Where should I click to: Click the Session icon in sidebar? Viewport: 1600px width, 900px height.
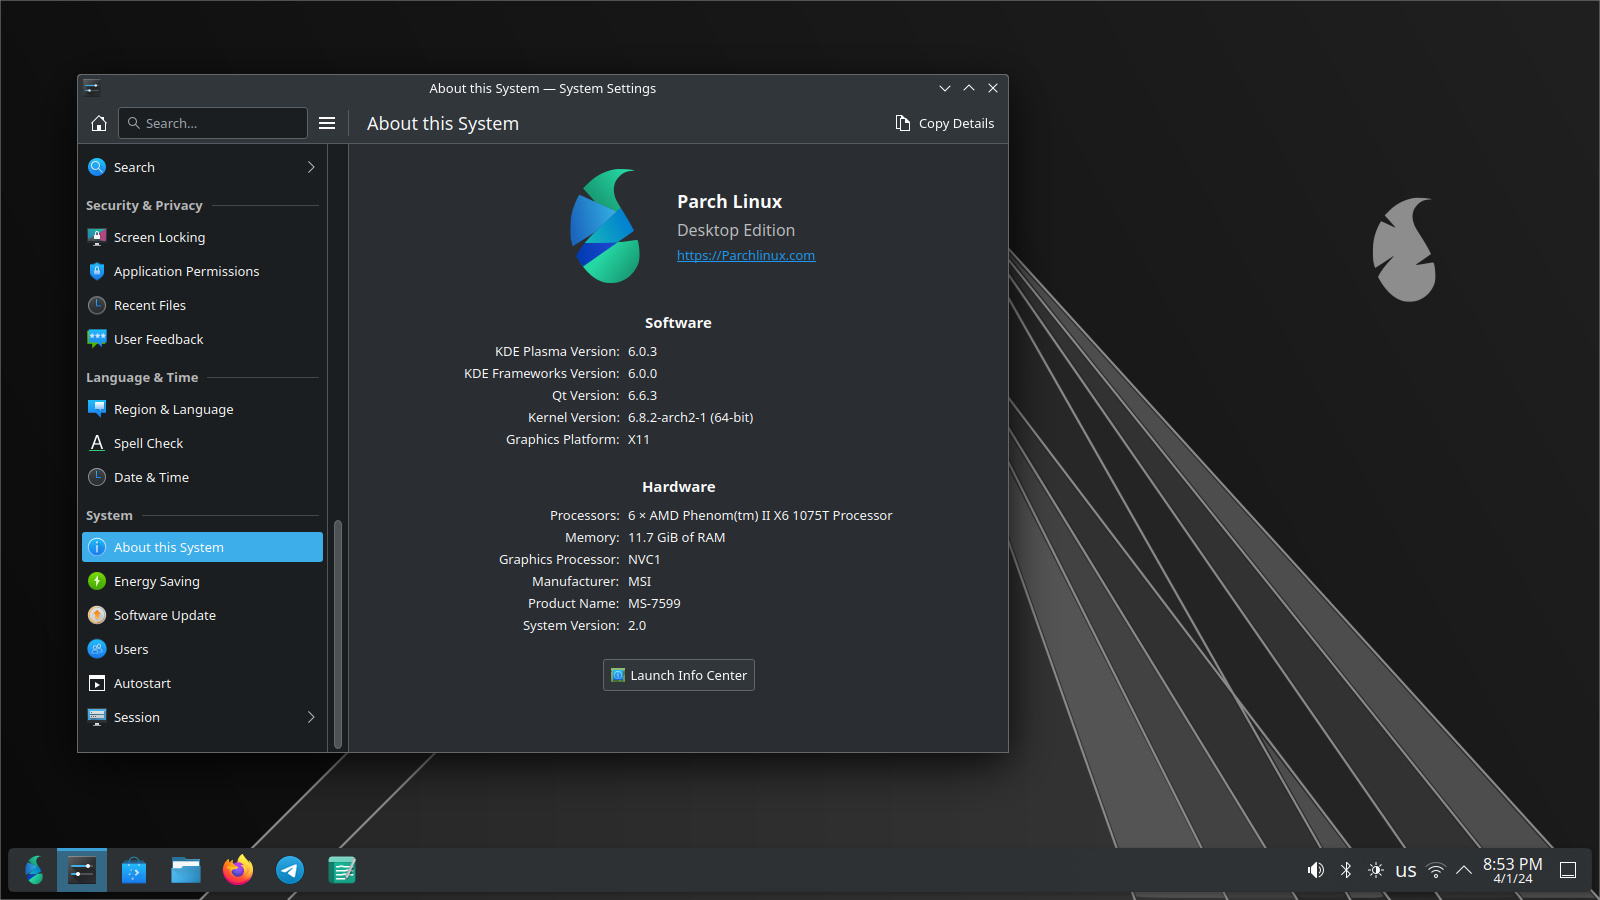click(x=97, y=717)
